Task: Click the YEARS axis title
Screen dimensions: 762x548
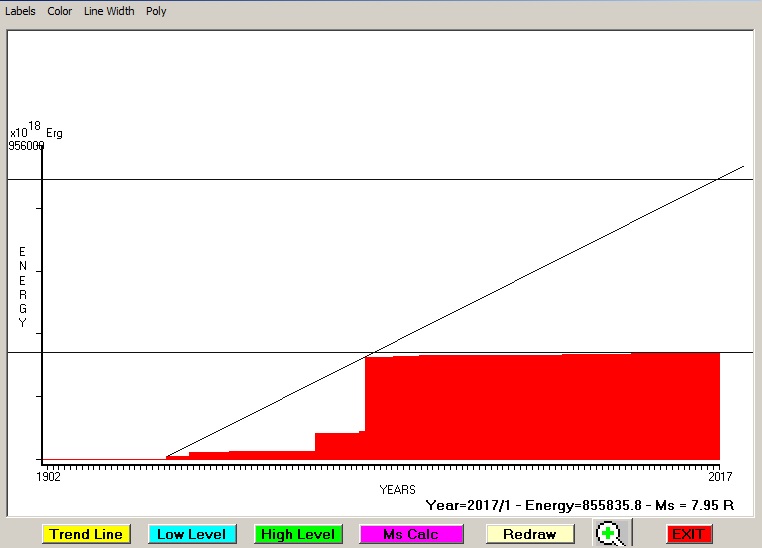Action: click(397, 489)
